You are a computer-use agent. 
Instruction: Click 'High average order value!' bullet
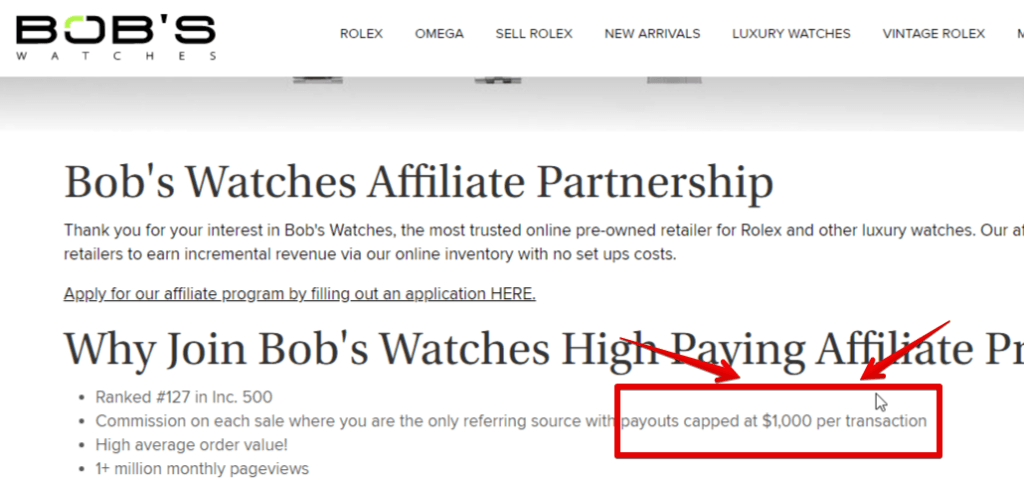click(x=191, y=445)
